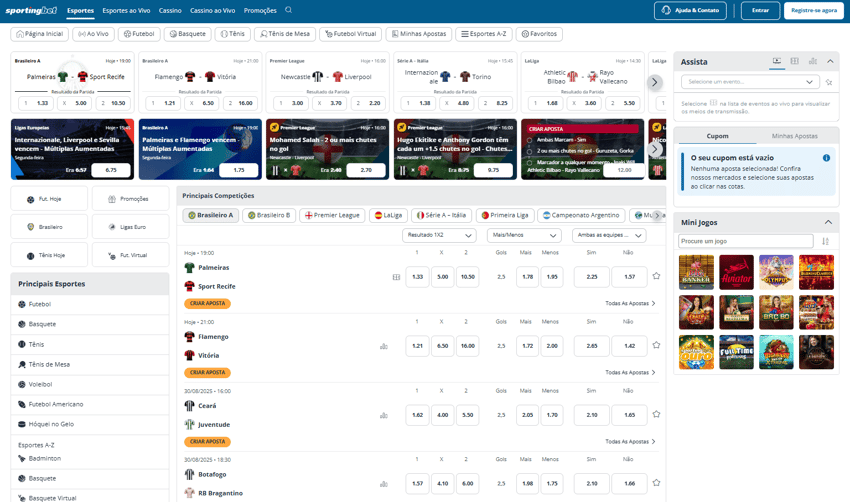Favorite the Ceará vs Juventude match
The image size is (850, 502).
click(x=656, y=414)
